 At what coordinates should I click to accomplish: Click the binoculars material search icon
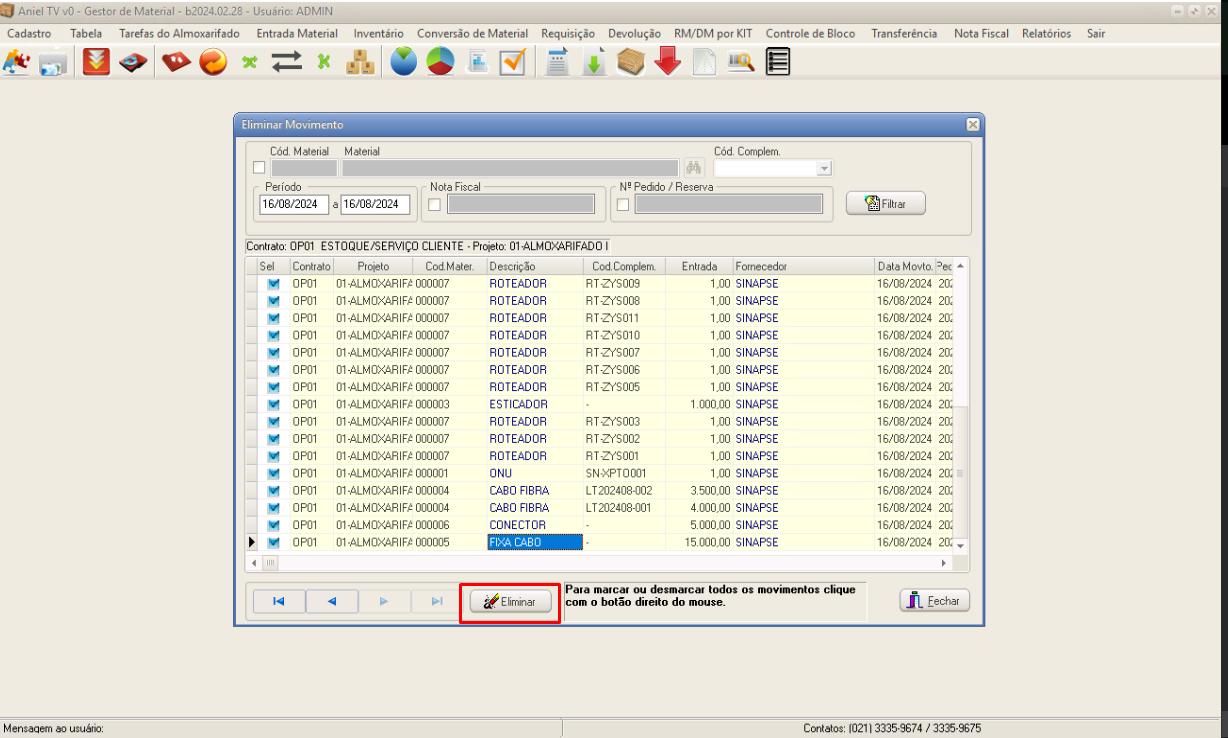(693, 168)
